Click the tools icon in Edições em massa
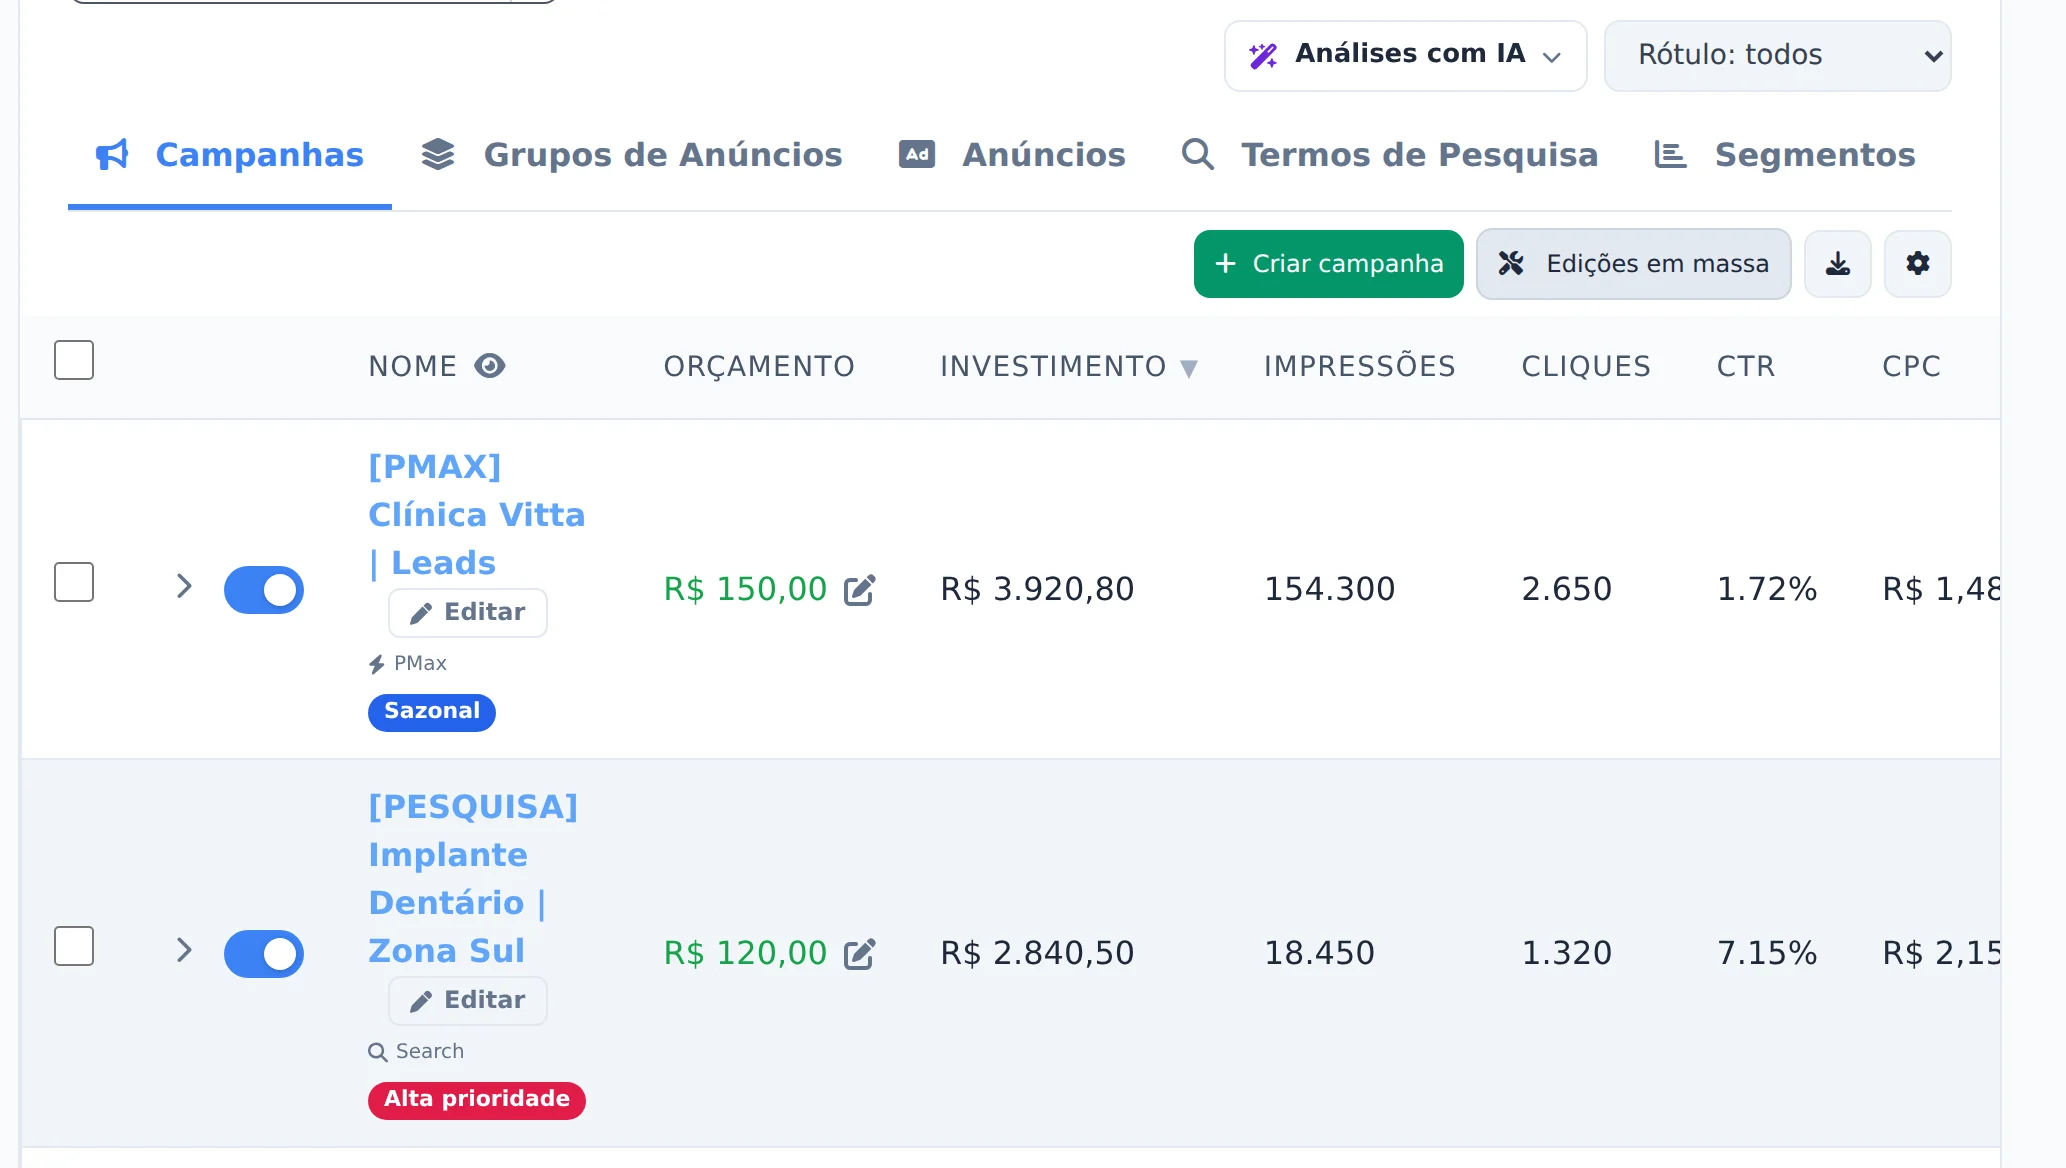This screenshot has width=2066, height=1168. pyautogui.click(x=1511, y=264)
